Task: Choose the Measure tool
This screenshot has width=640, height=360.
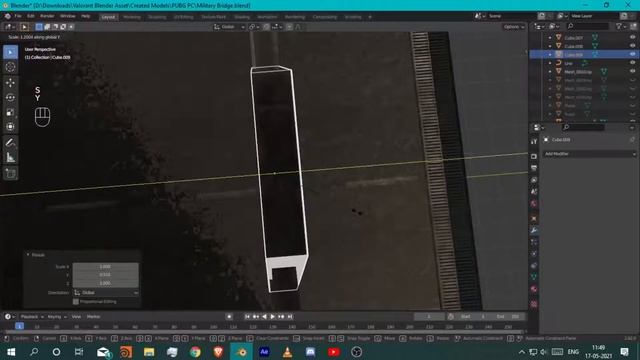Action: [x=11, y=158]
